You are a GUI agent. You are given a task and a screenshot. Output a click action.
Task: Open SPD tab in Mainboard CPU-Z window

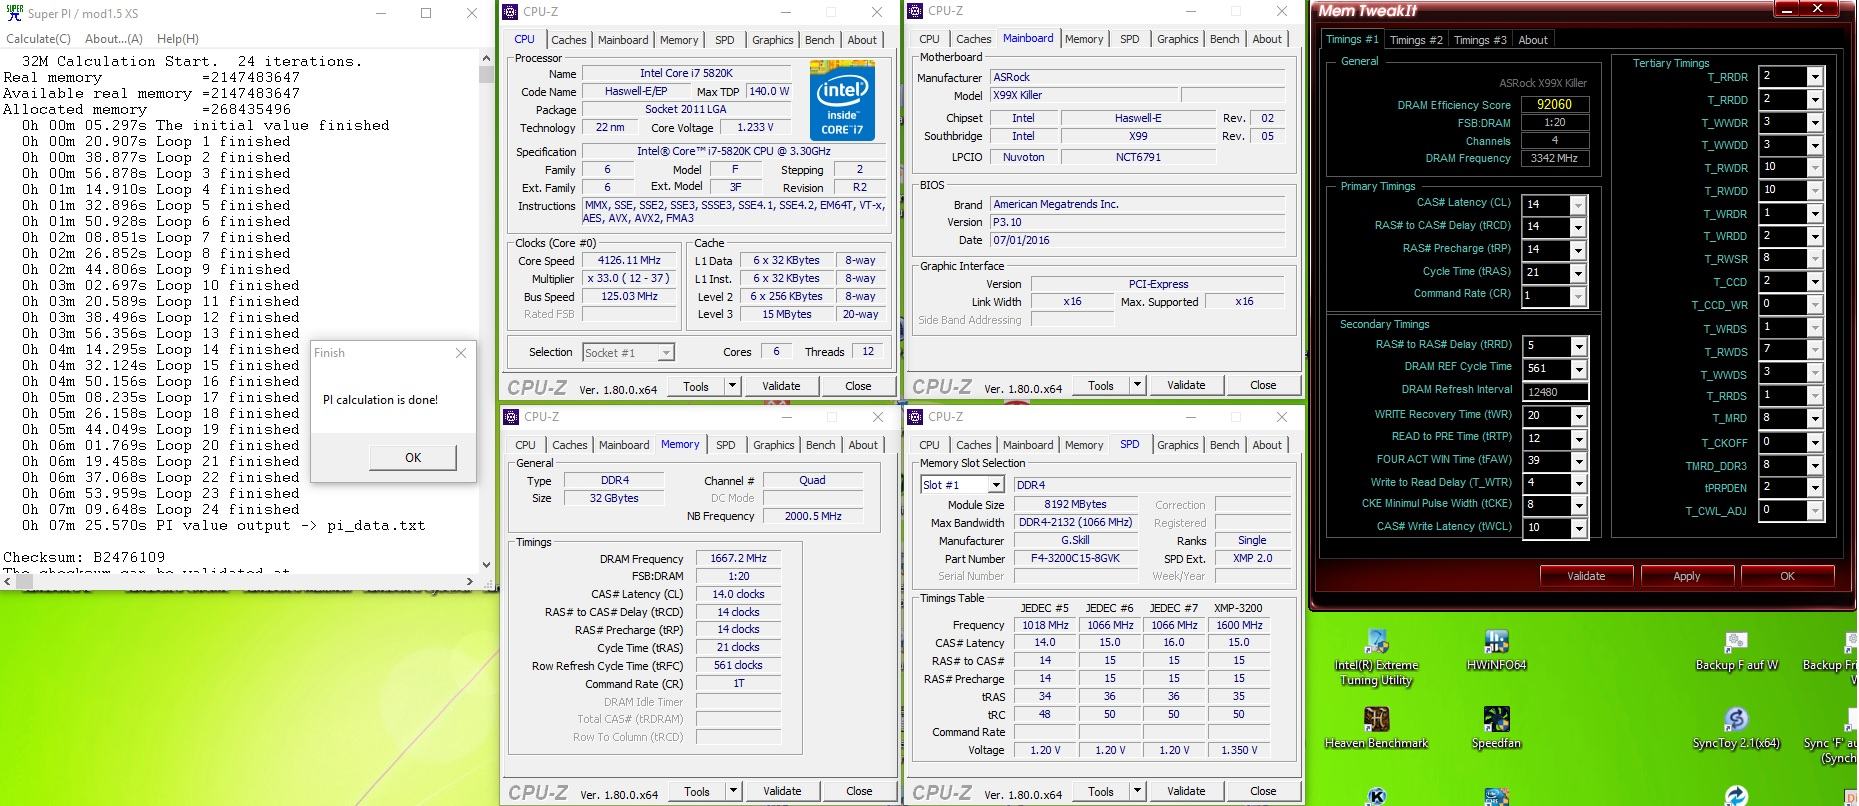pos(1130,39)
